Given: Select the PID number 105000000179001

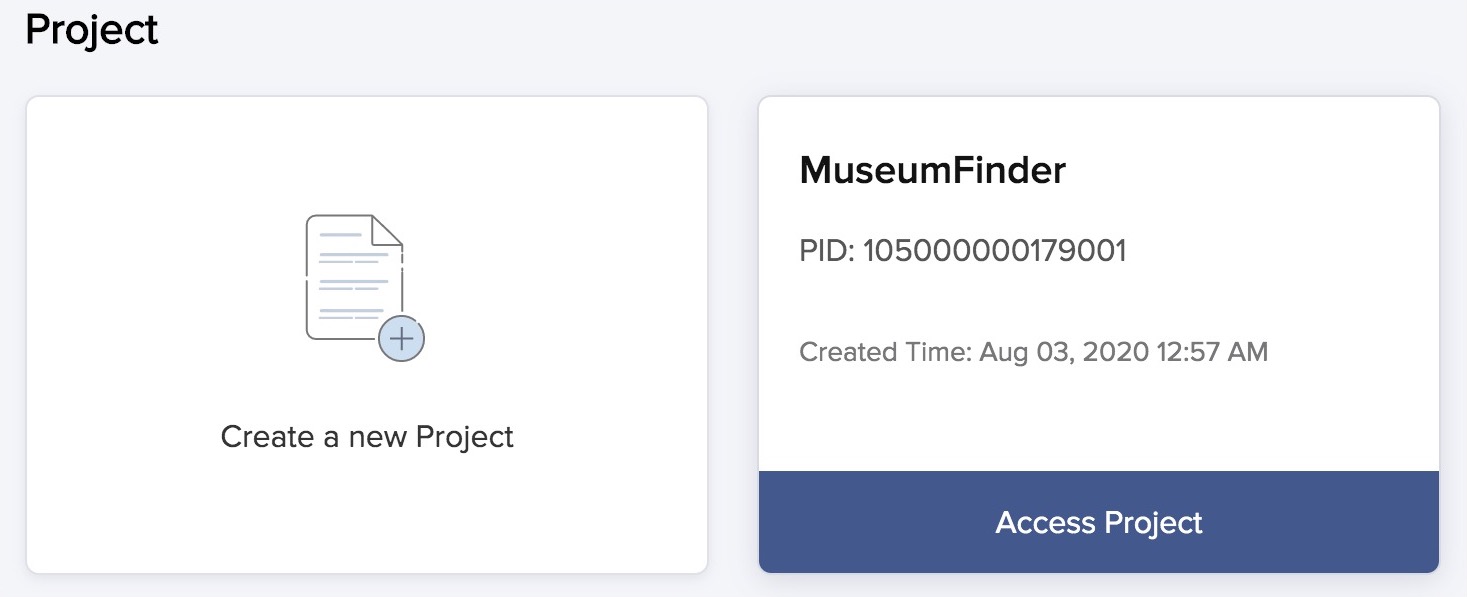Looking at the screenshot, I should point(994,251).
